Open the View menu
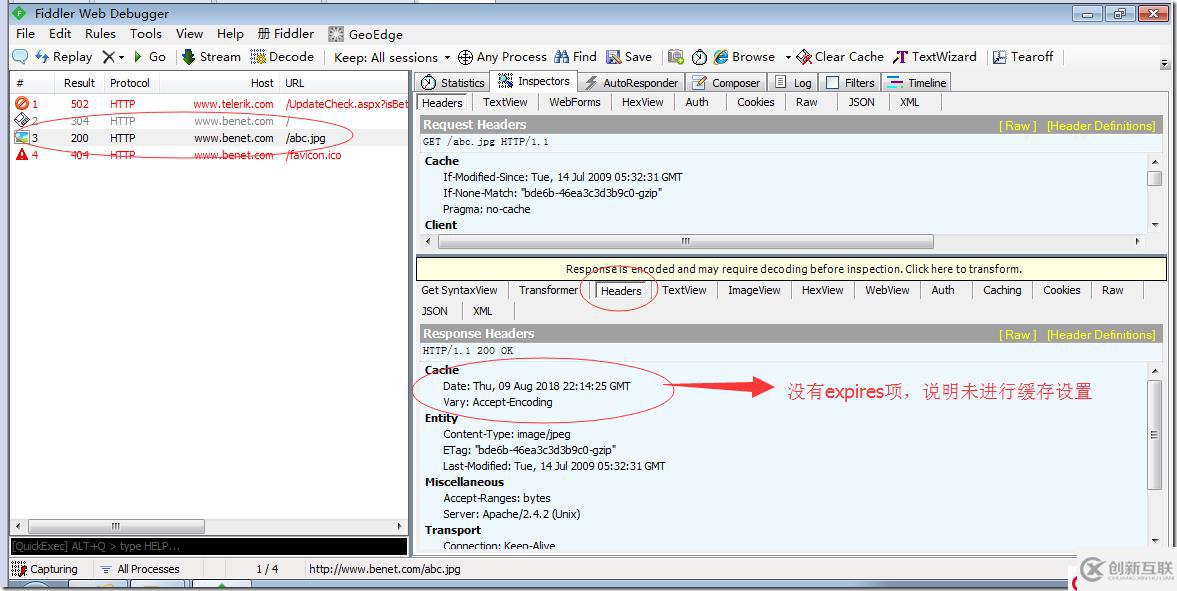 190,34
